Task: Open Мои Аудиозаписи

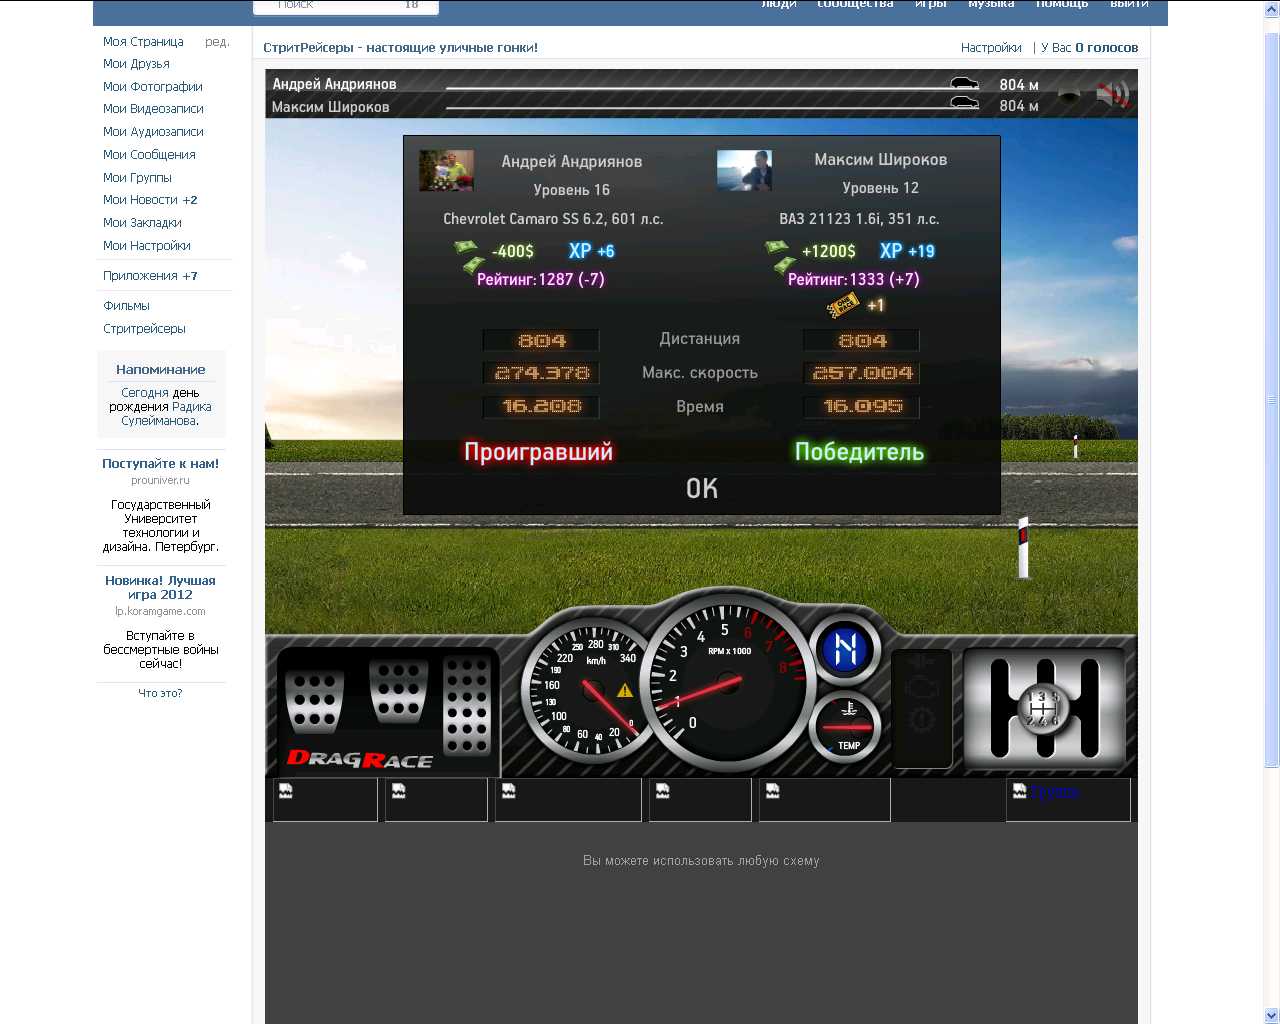Action: tap(153, 131)
